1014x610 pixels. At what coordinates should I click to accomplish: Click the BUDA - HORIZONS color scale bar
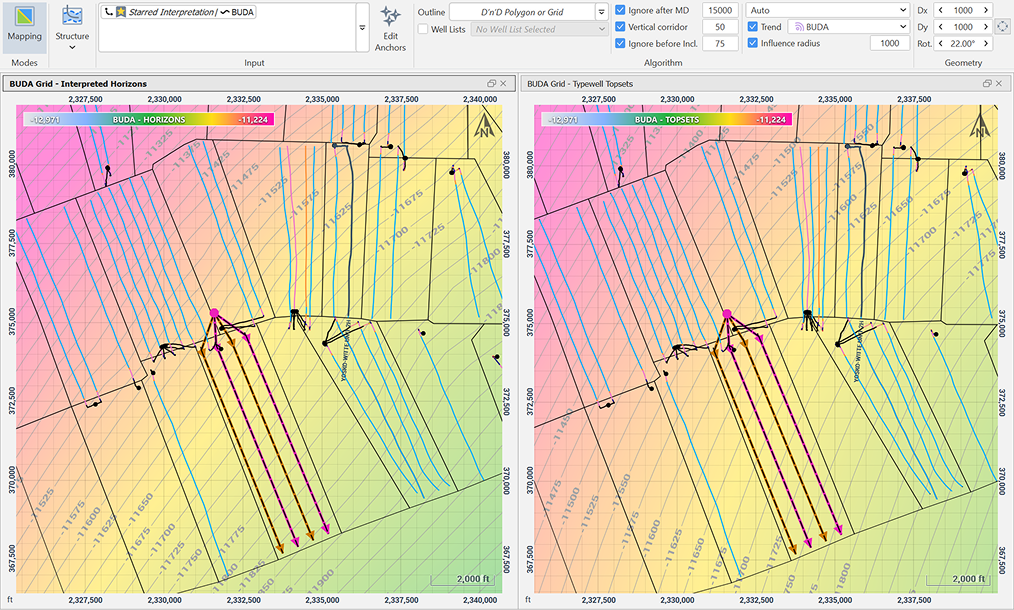(149, 120)
